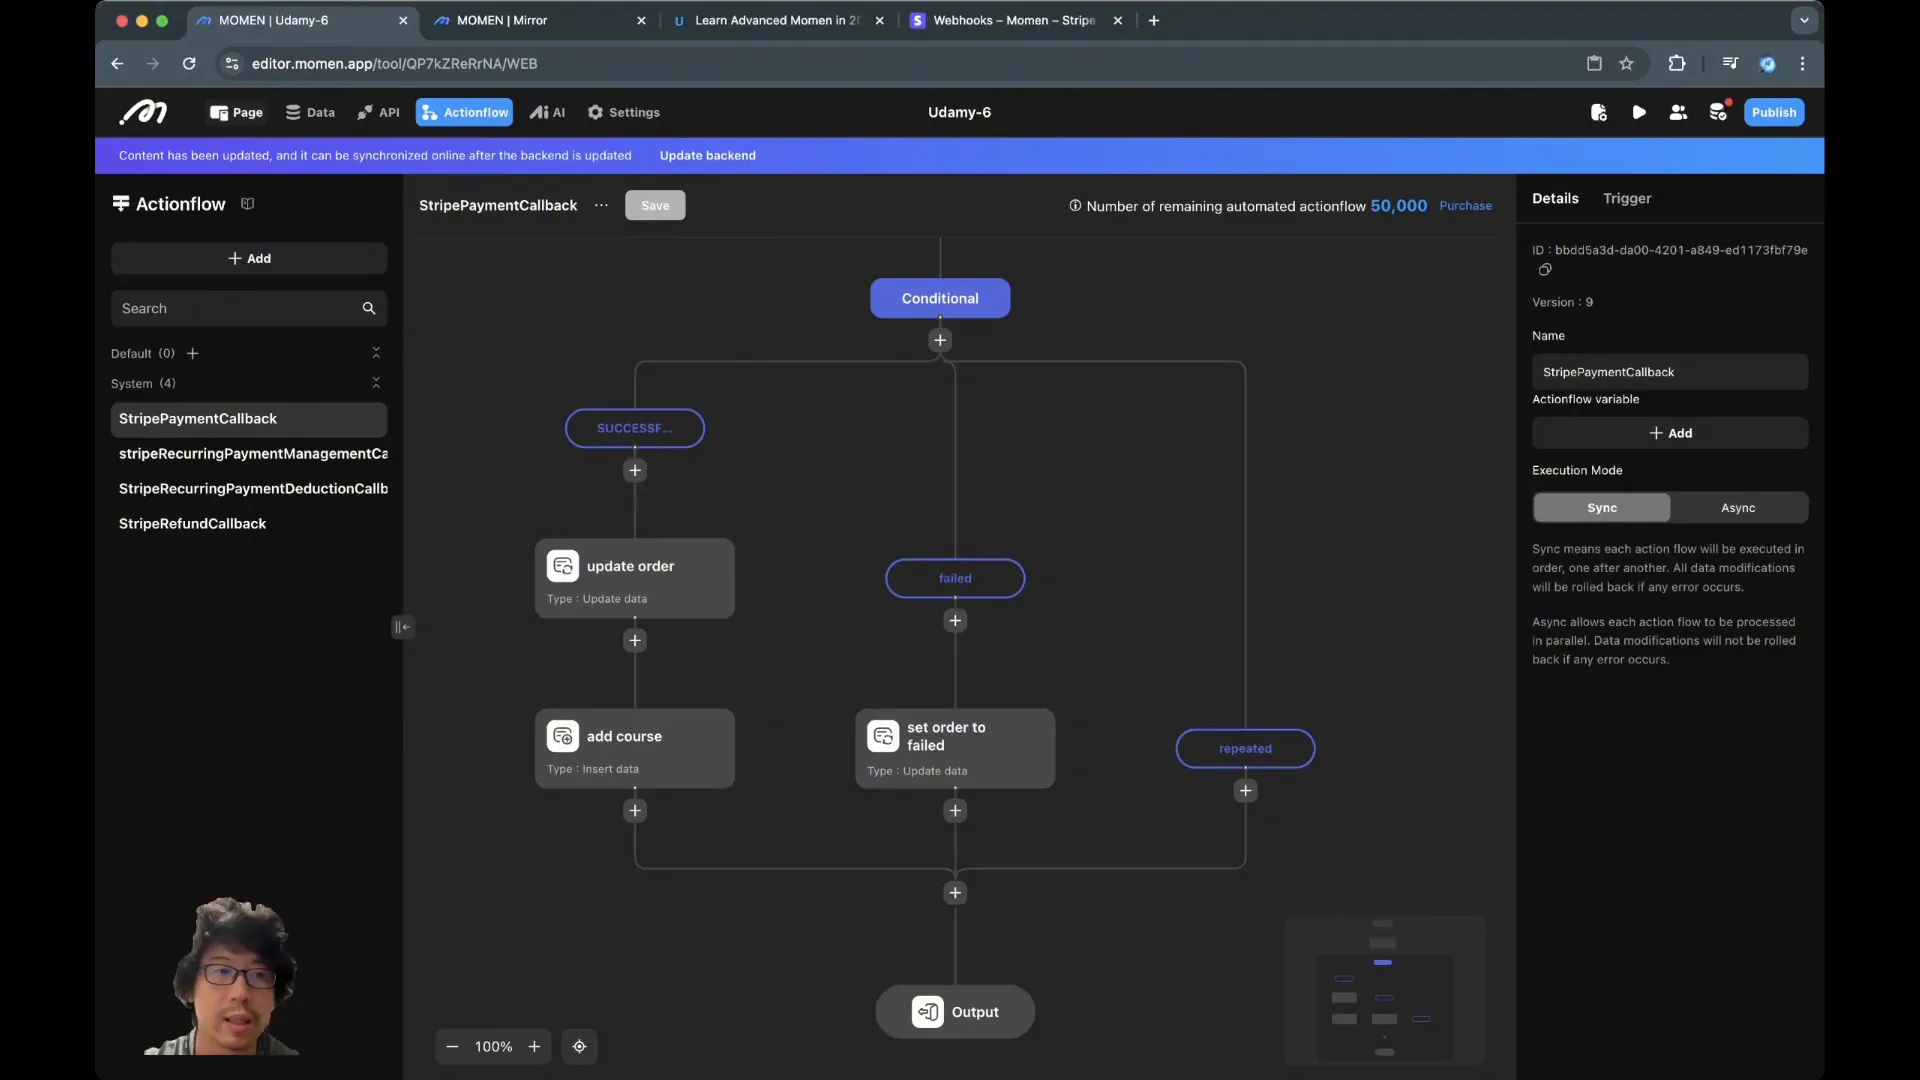Add node above Output
Viewport: 1920px width, 1080px height.
(955, 893)
